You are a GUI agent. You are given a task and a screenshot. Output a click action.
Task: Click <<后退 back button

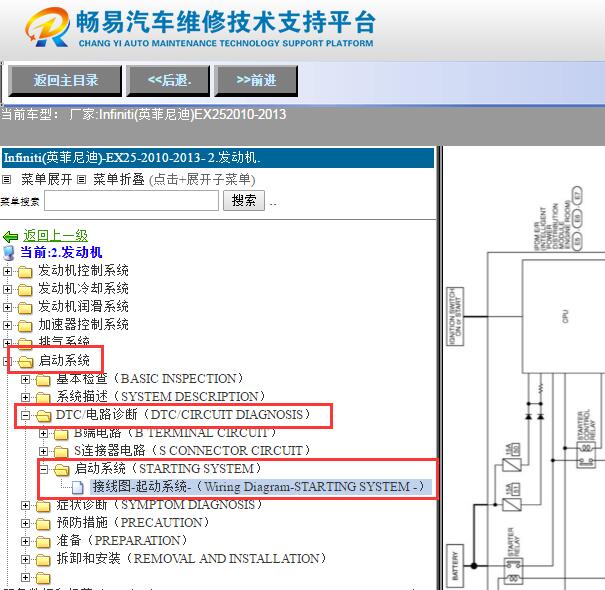169,80
